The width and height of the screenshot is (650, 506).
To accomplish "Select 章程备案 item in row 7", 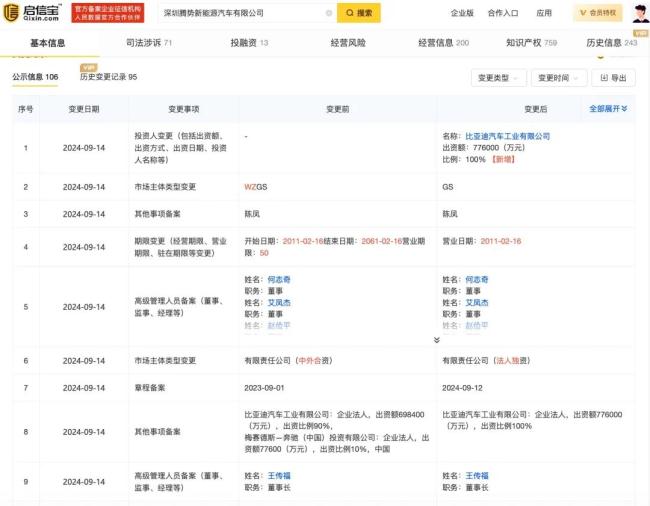I will point(150,388).
